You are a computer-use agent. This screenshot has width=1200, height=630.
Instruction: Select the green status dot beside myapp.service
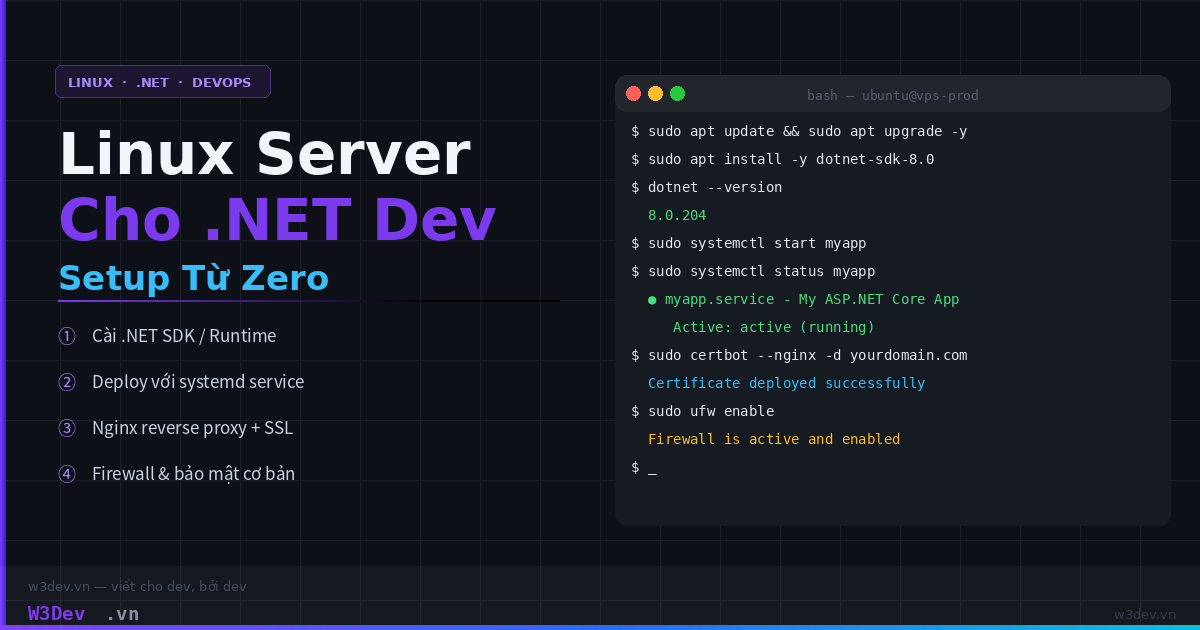point(652,299)
